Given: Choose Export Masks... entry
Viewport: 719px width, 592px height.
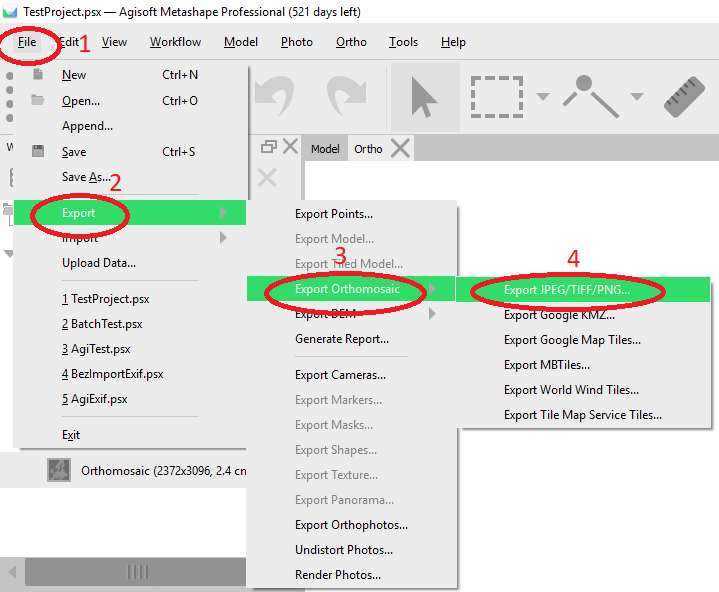Looking at the screenshot, I should (352, 425).
